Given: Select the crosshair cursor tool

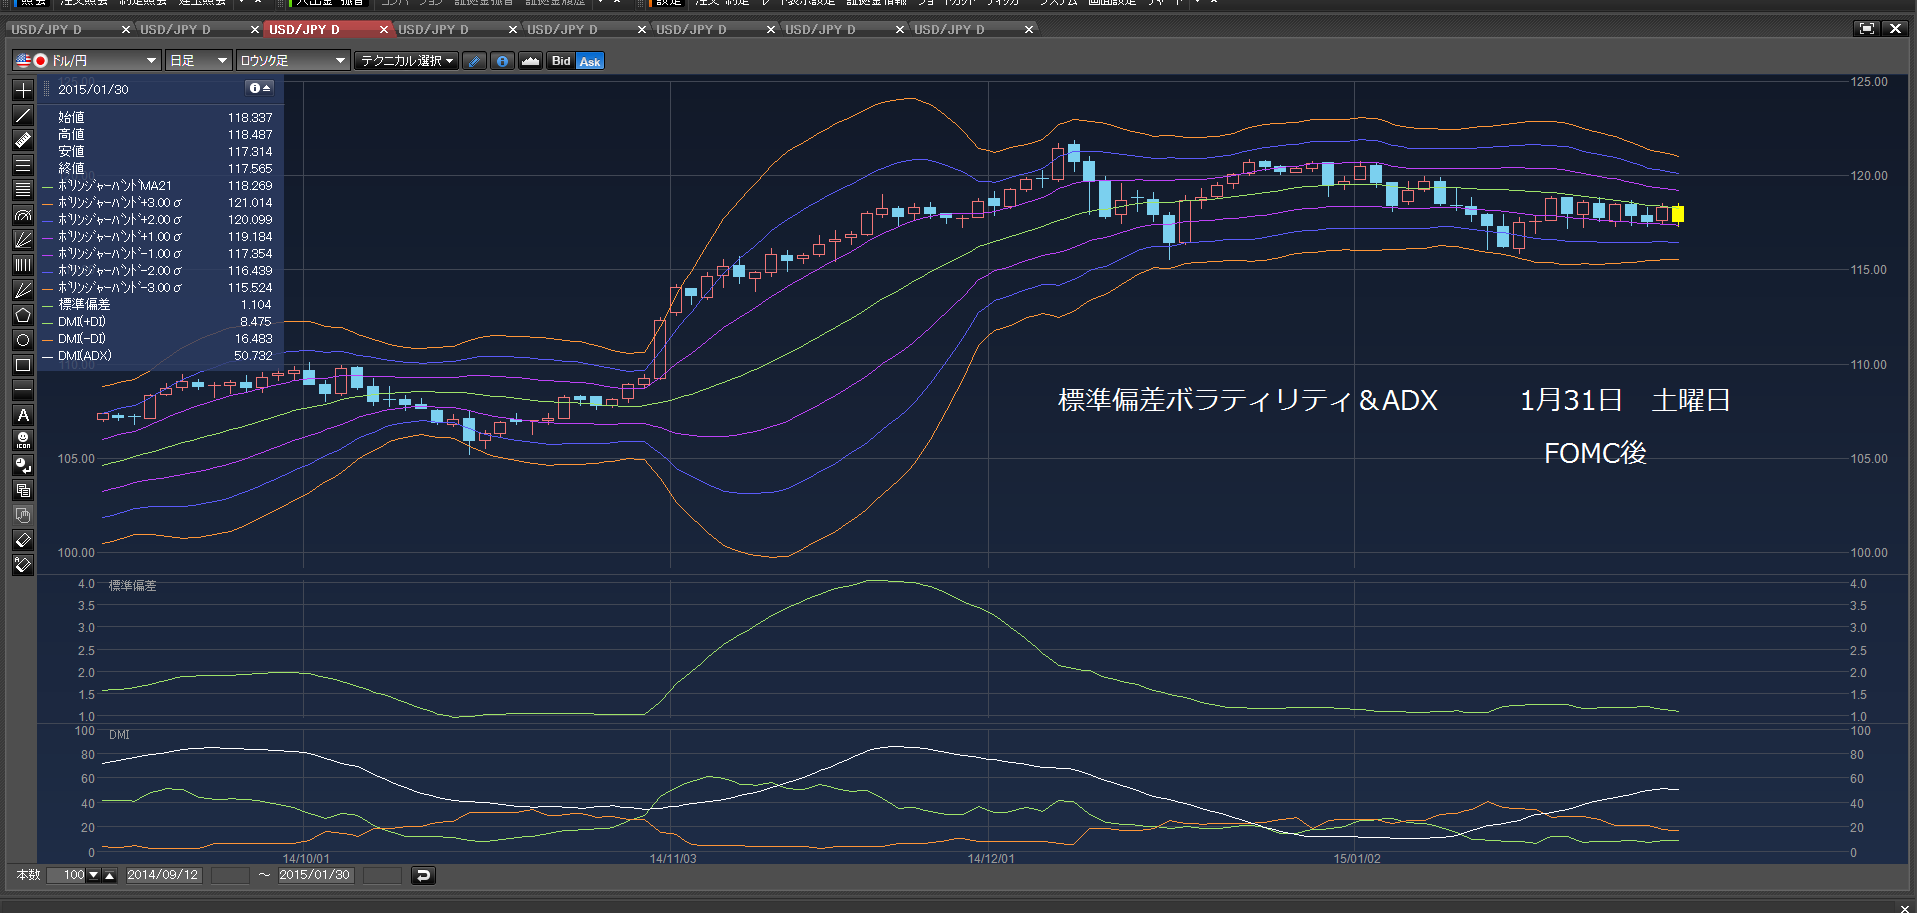Looking at the screenshot, I should 23,90.
